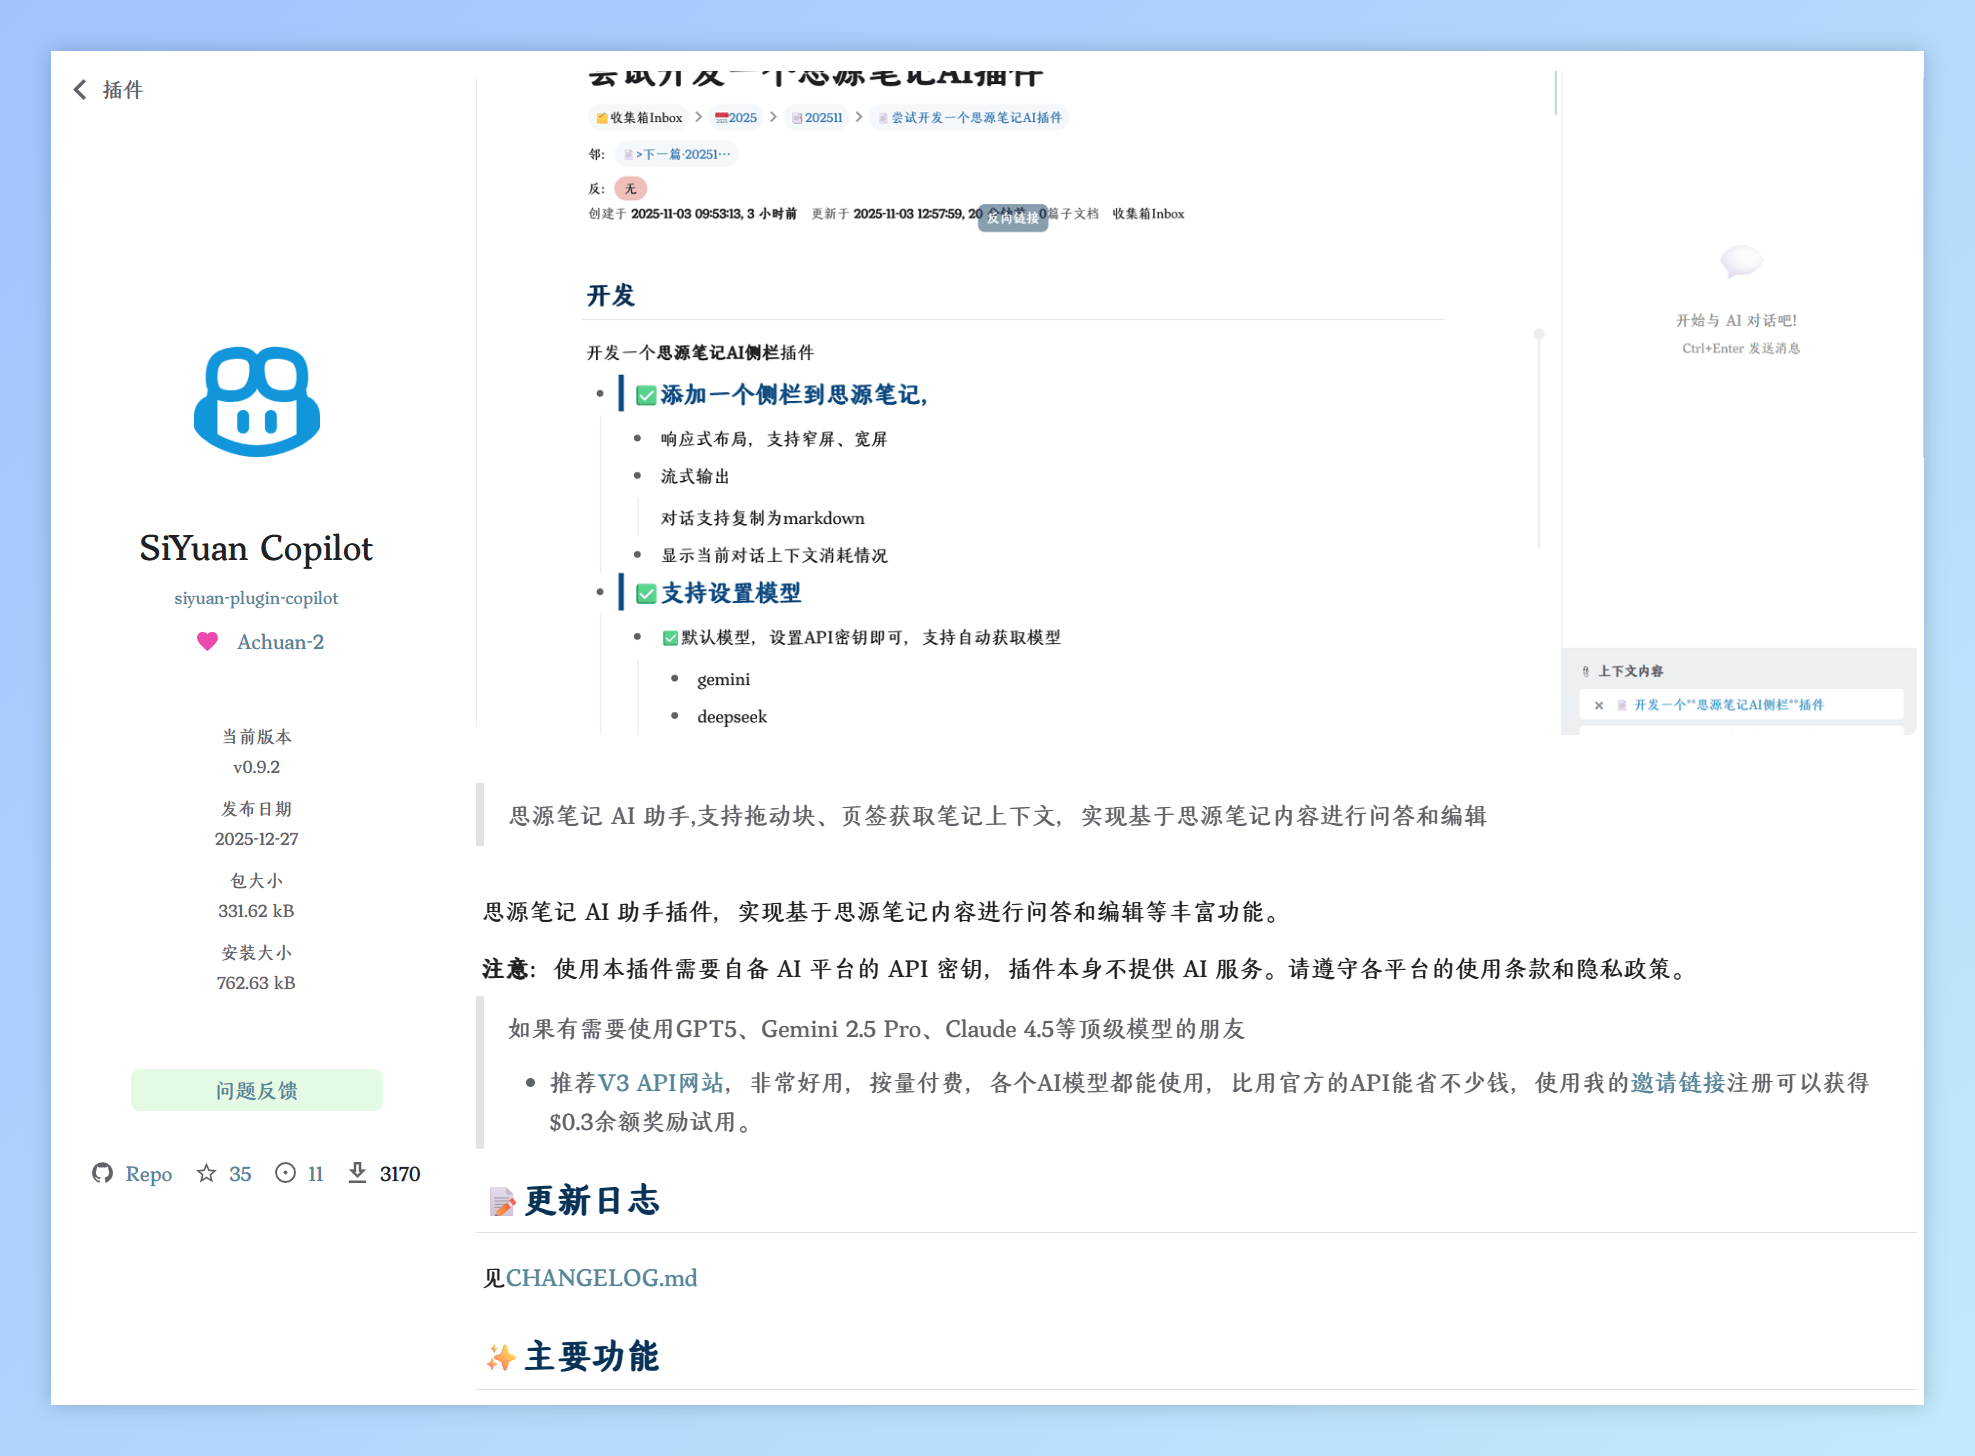Click the GitHub Repo icon
Viewport: 1975px width, 1456px height.
pyautogui.click(x=102, y=1173)
